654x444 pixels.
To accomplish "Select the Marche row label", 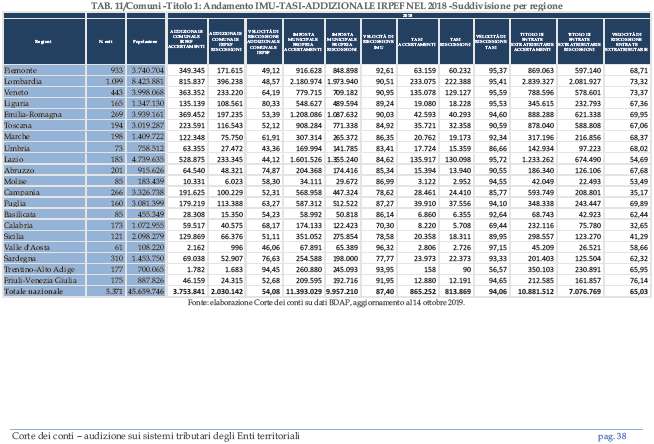I will [17, 136].
